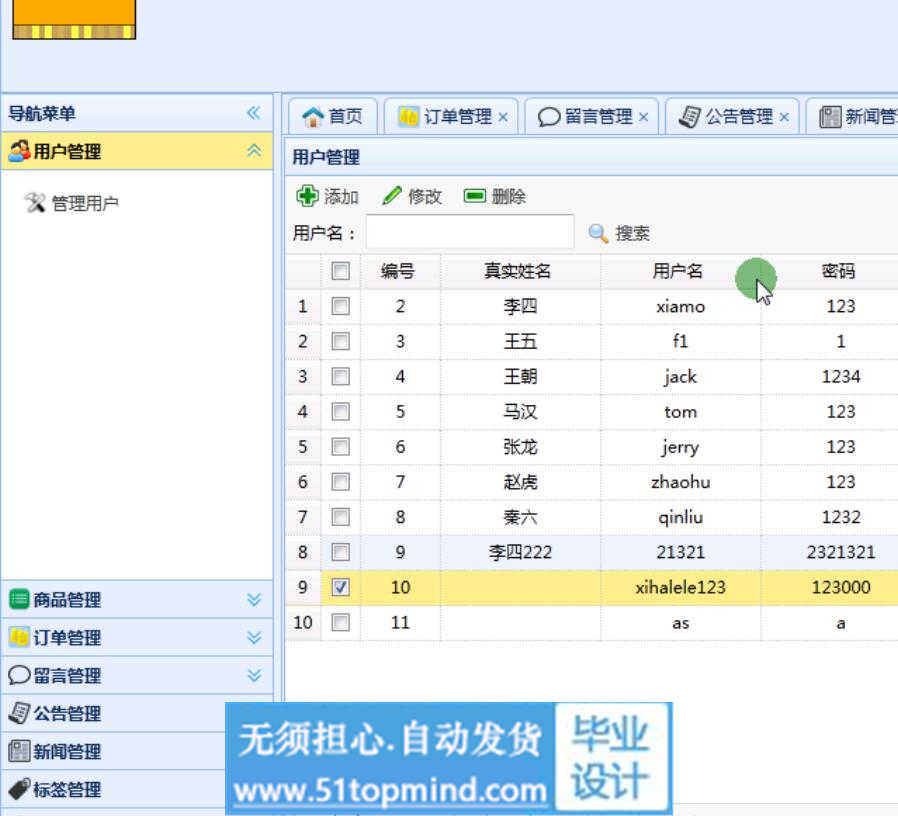
Task: Expand the 订单管理 sidebar panel
Action: (x=254, y=638)
